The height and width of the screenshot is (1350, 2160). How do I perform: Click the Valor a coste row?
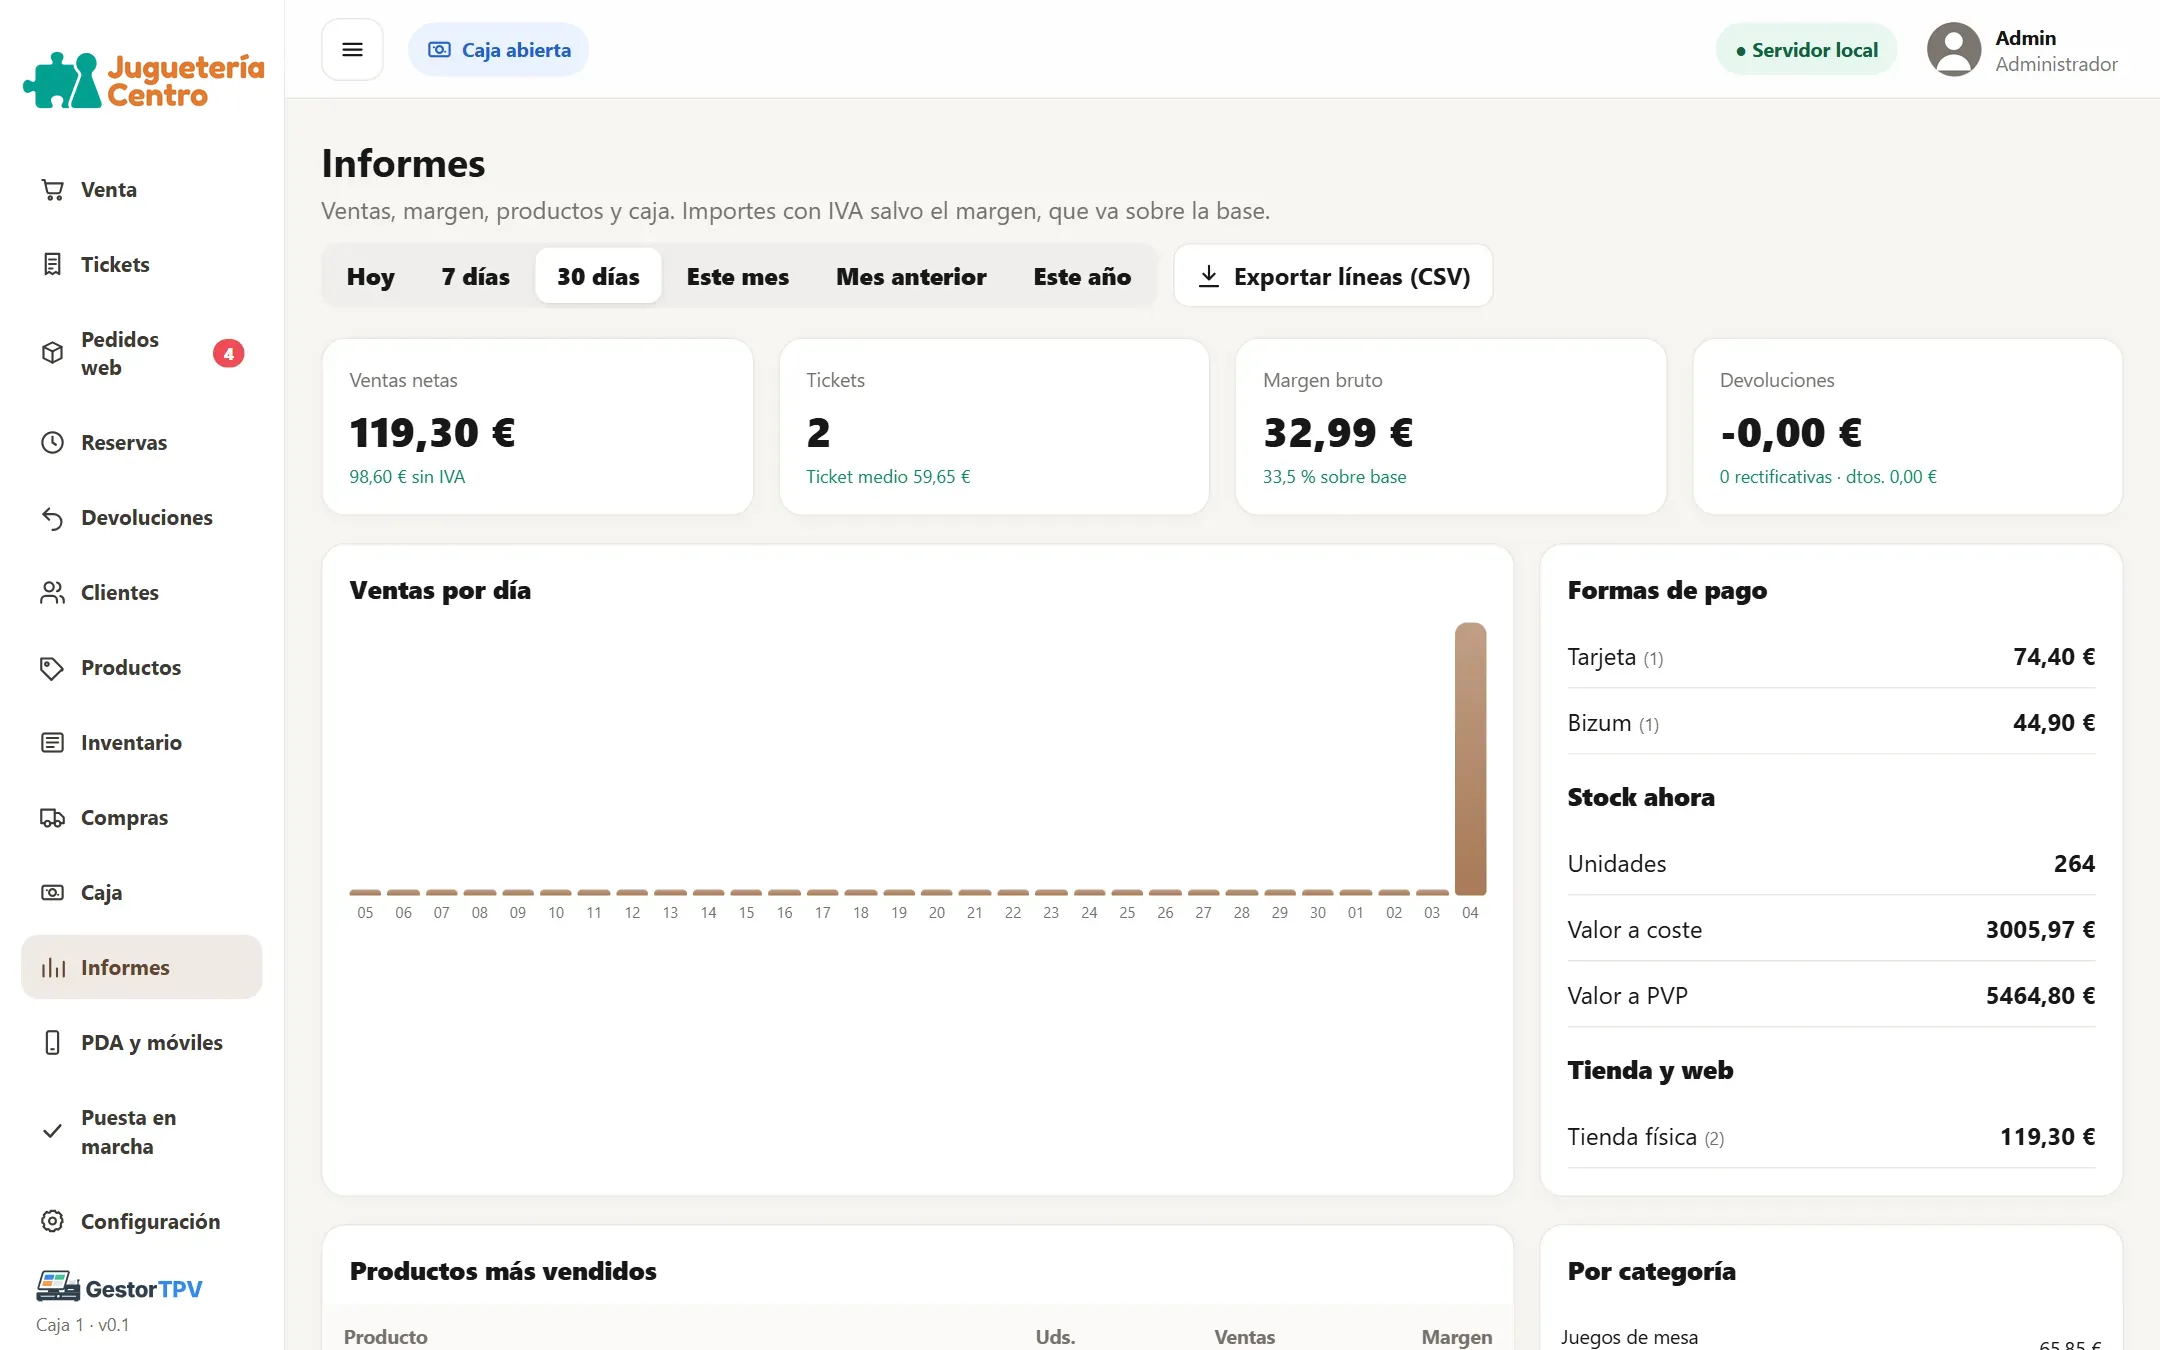click(x=1831, y=930)
